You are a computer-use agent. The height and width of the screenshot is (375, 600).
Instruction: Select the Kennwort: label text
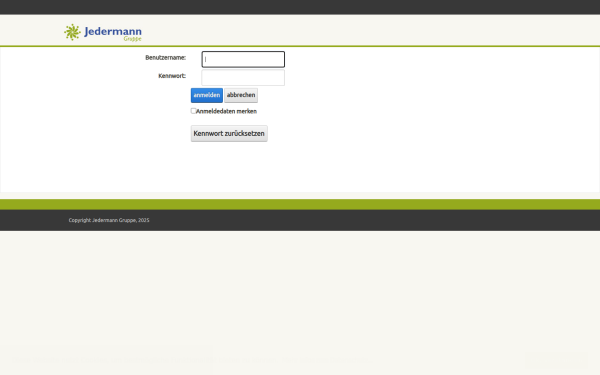(x=172, y=76)
